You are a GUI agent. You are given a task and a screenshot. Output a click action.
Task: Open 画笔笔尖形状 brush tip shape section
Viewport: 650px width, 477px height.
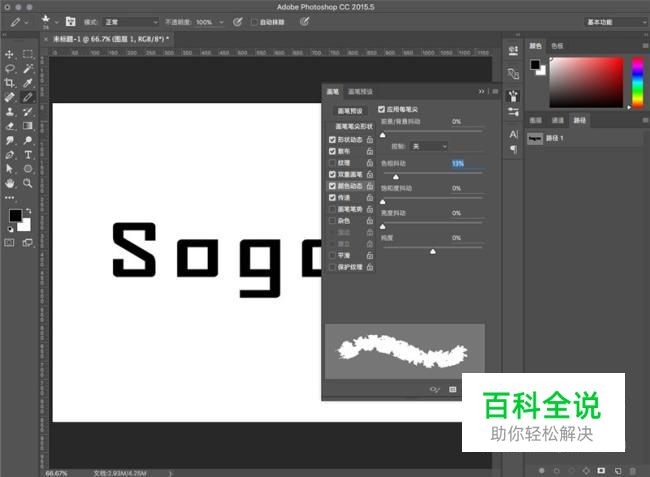[354, 126]
